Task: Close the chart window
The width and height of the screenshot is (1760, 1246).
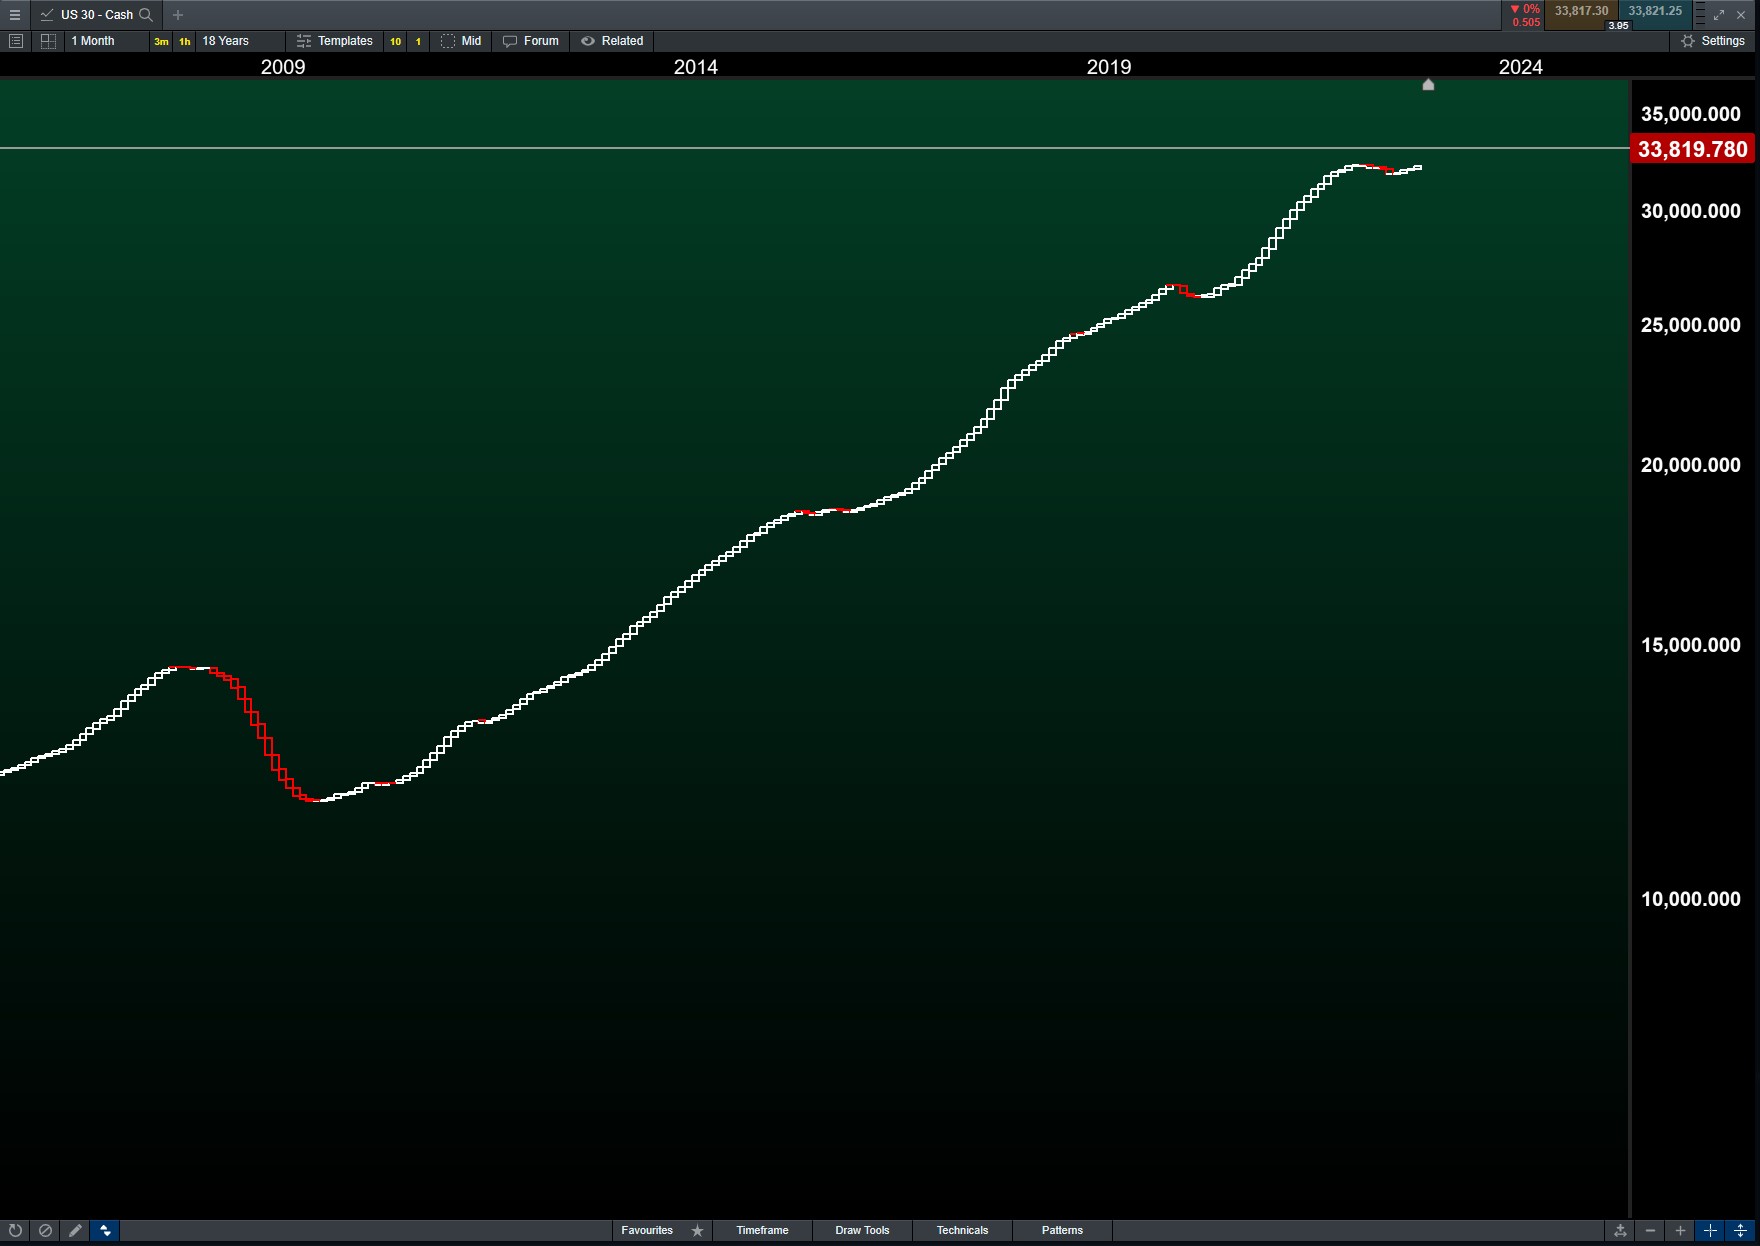Action: pyautogui.click(x=1741, y=15)
